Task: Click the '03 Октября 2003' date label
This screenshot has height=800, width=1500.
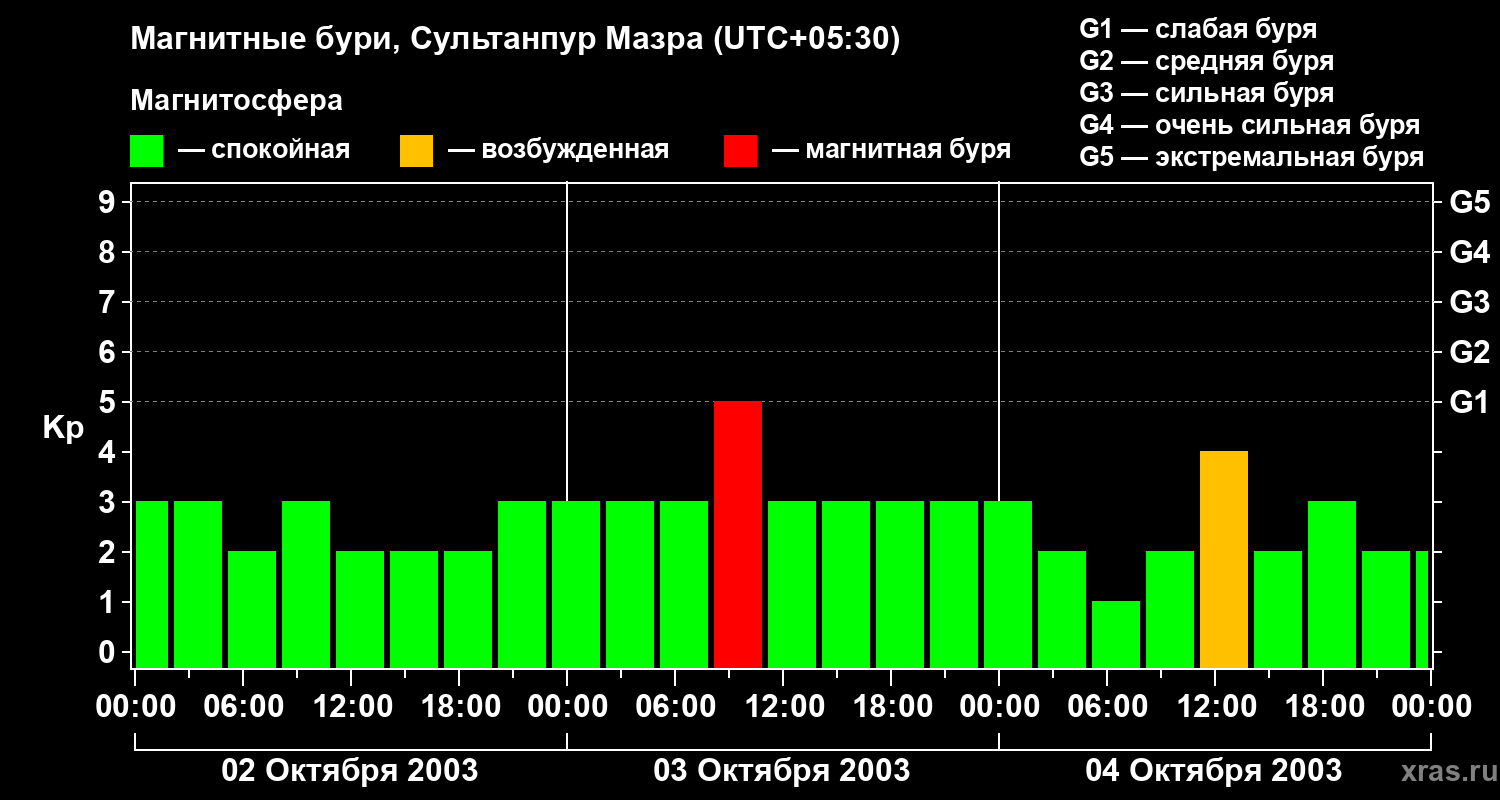Action: pyautogui.click(x=782, y=771)
